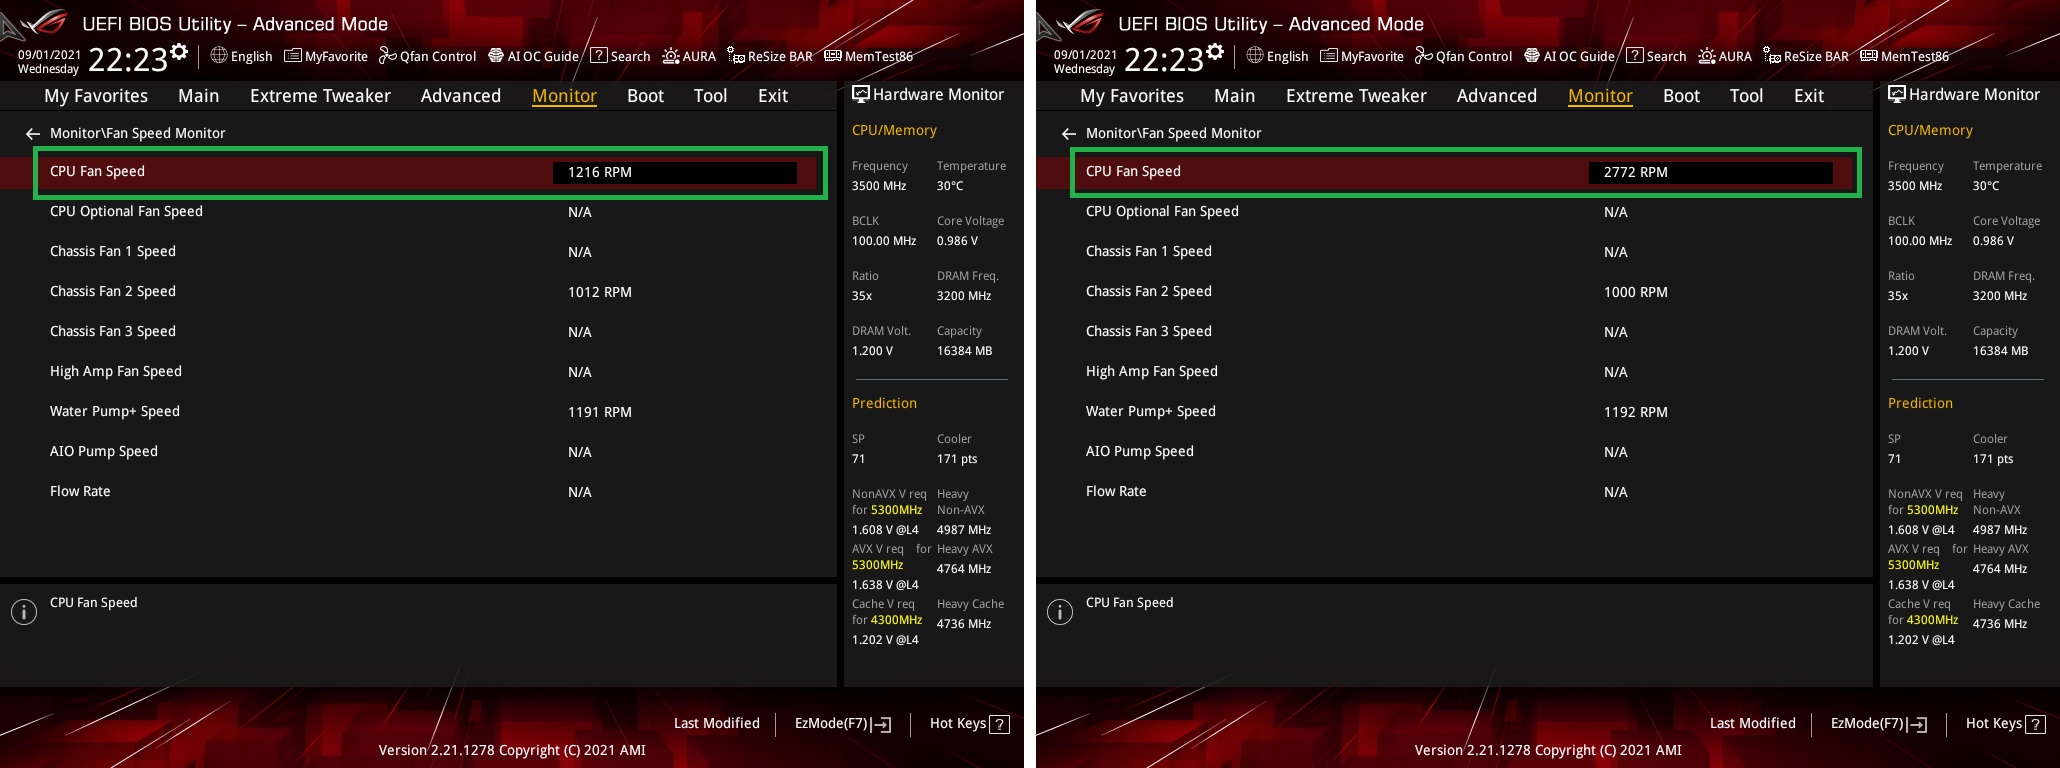2060x768 pixels.
Task: Open AURA lighting settings in right BIOS window
Action: coord(1725,56)
